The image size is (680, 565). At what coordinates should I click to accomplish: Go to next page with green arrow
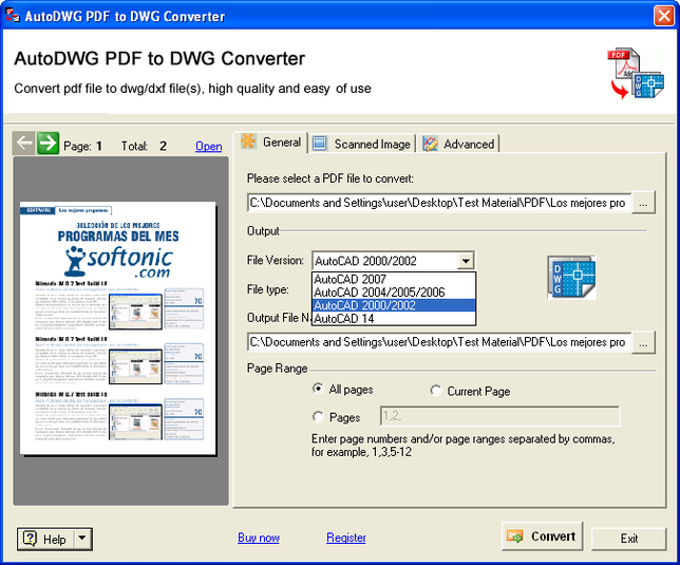(48, 143)
